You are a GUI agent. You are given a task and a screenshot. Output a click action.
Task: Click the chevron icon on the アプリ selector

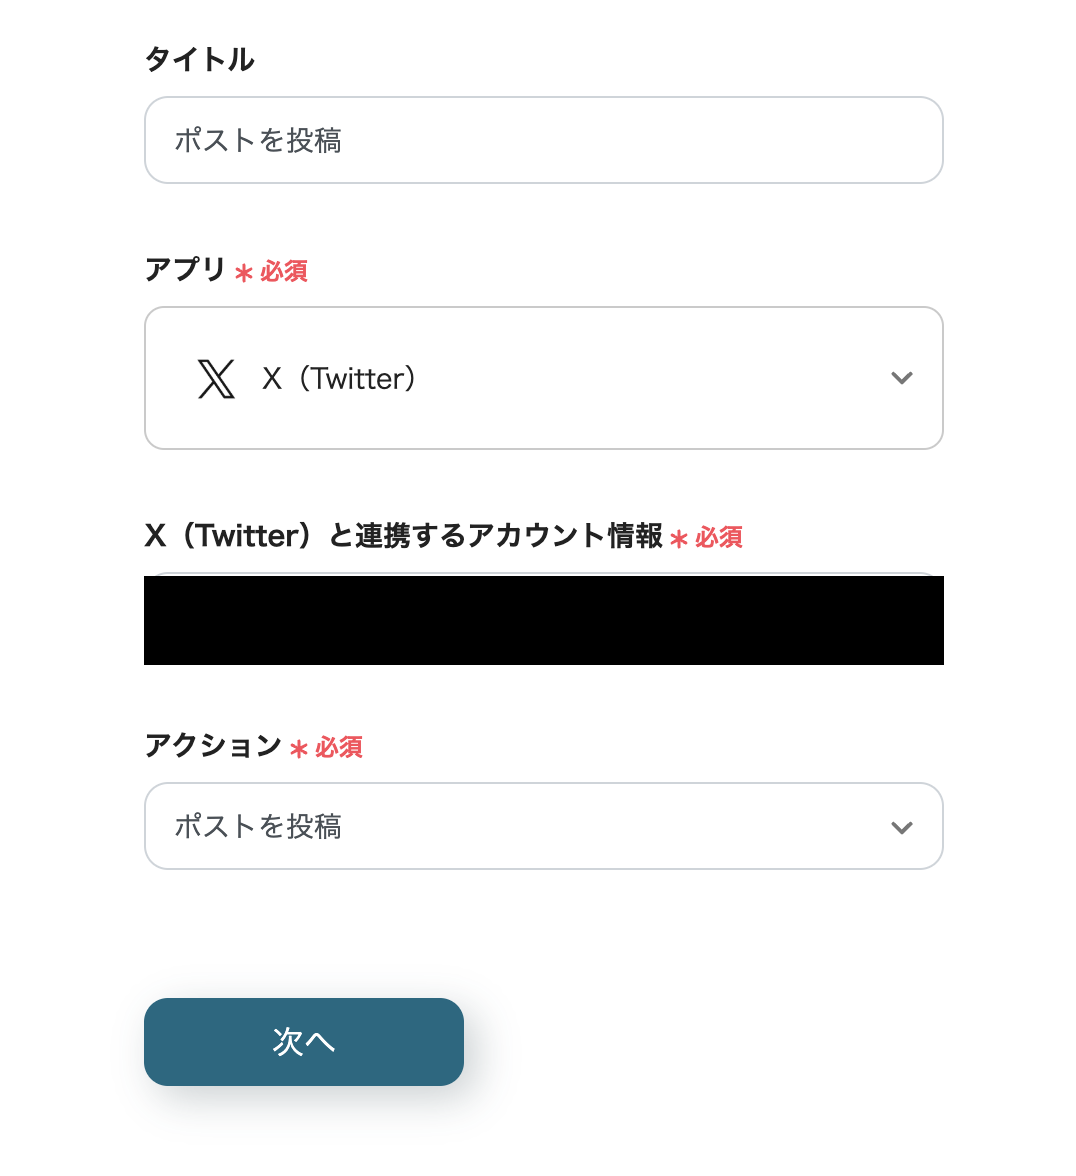901,378
